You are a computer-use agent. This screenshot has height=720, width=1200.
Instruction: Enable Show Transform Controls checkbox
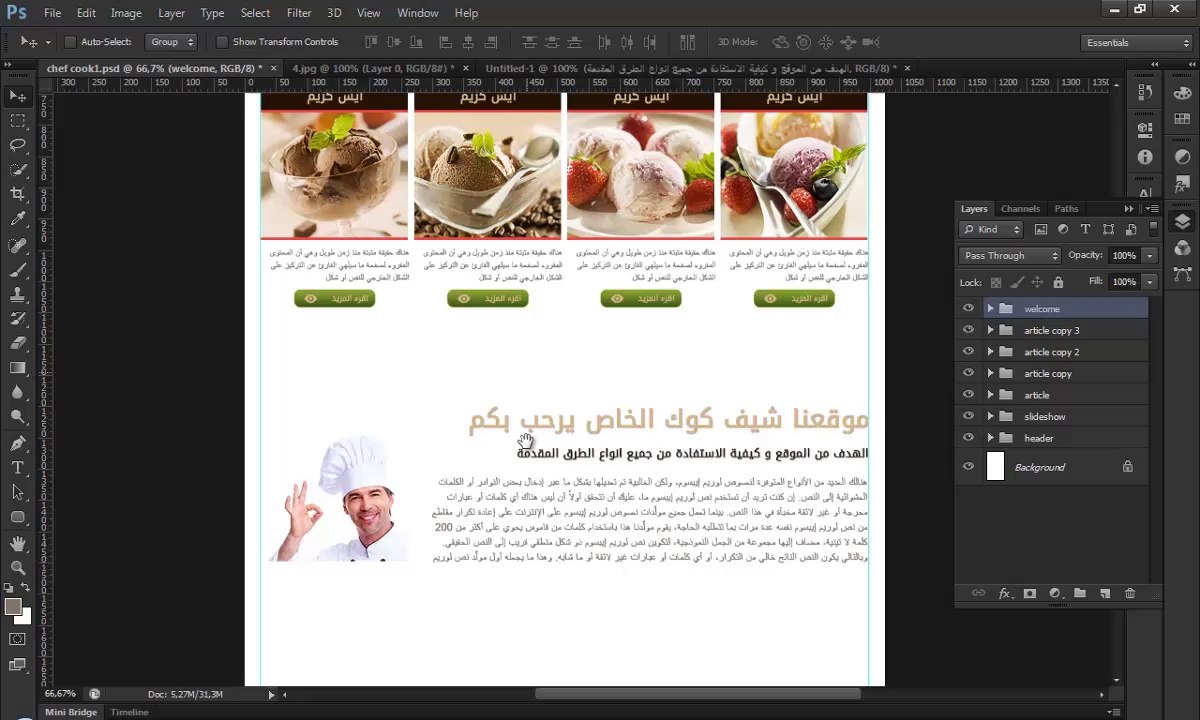pos(222,42)
